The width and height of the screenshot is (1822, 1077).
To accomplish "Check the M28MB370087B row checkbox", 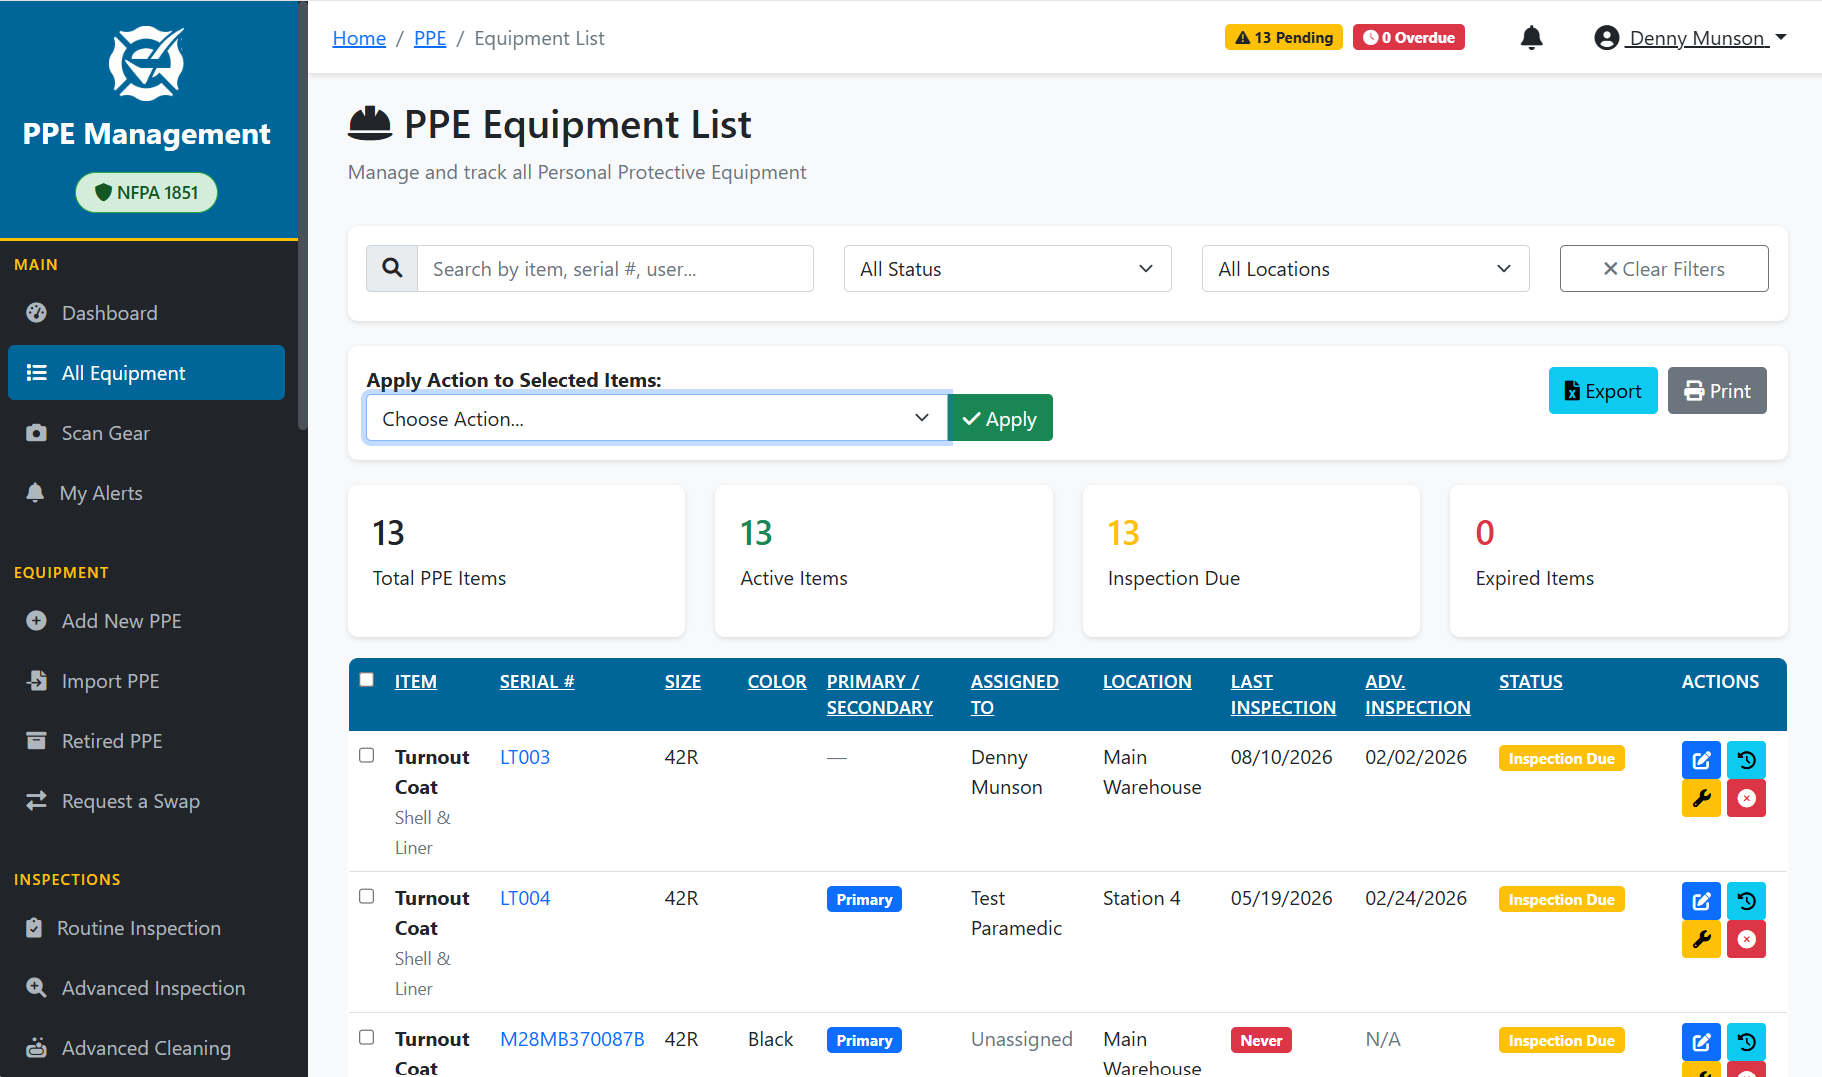I will coord(367,1037).
